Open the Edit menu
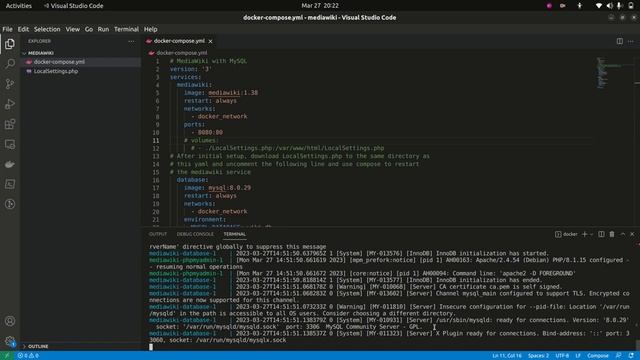 [23, 29]
